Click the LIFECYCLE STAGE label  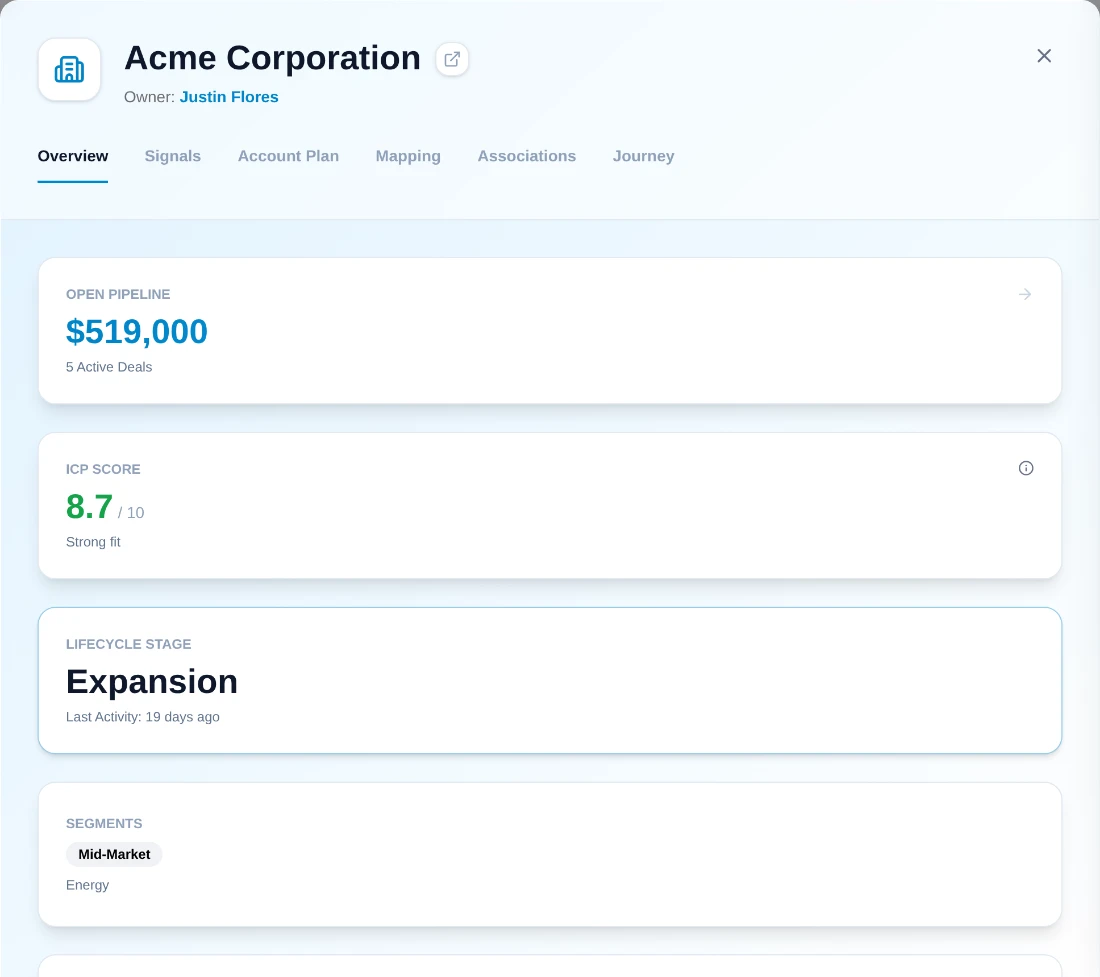(x=128, y=644)
